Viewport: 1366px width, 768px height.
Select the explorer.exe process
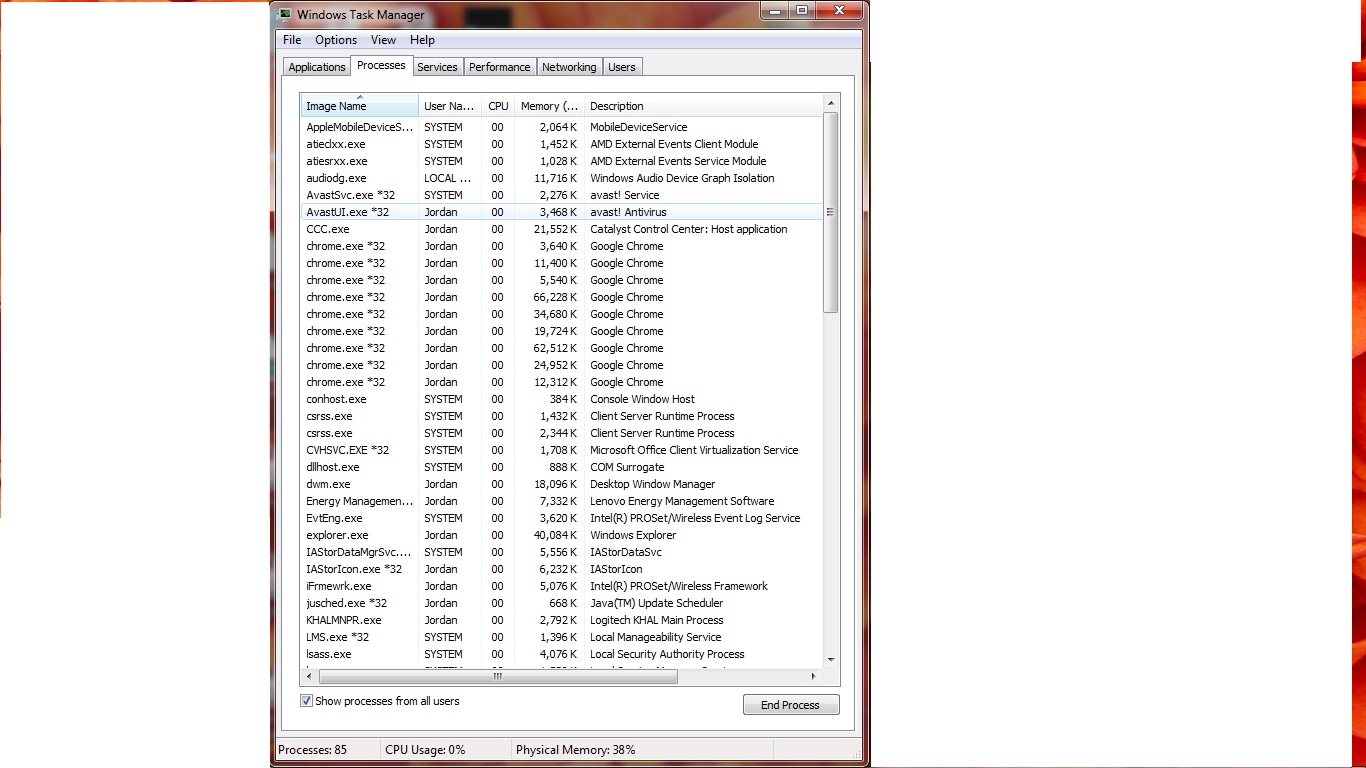click(x=562, y=535)
